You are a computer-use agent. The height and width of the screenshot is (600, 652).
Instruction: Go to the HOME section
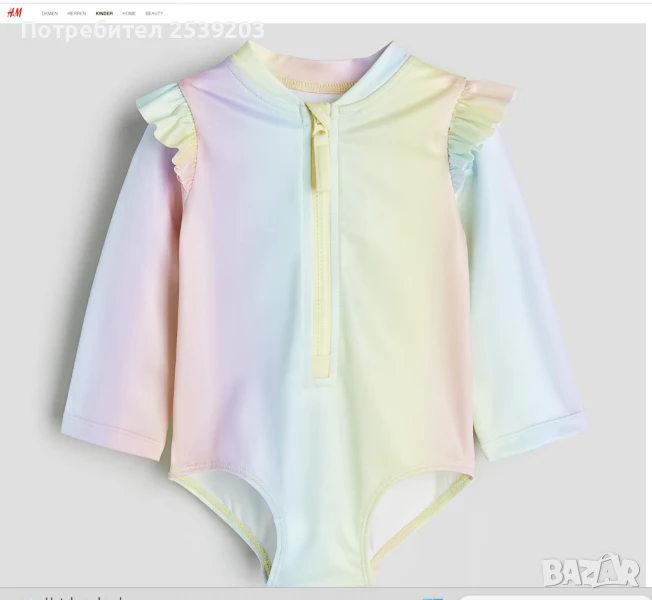coord(130,14)
